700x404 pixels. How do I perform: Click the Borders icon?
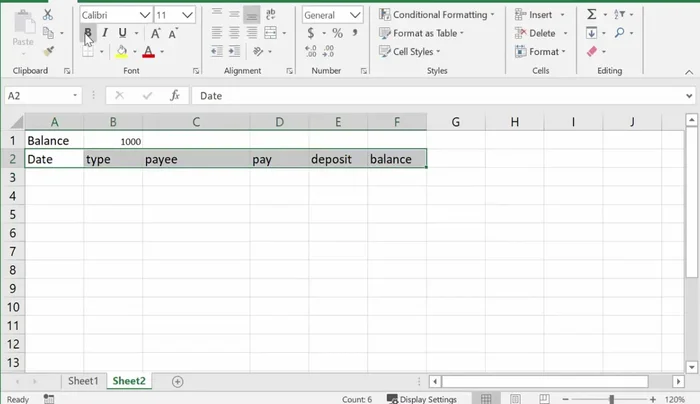point(88,51)
